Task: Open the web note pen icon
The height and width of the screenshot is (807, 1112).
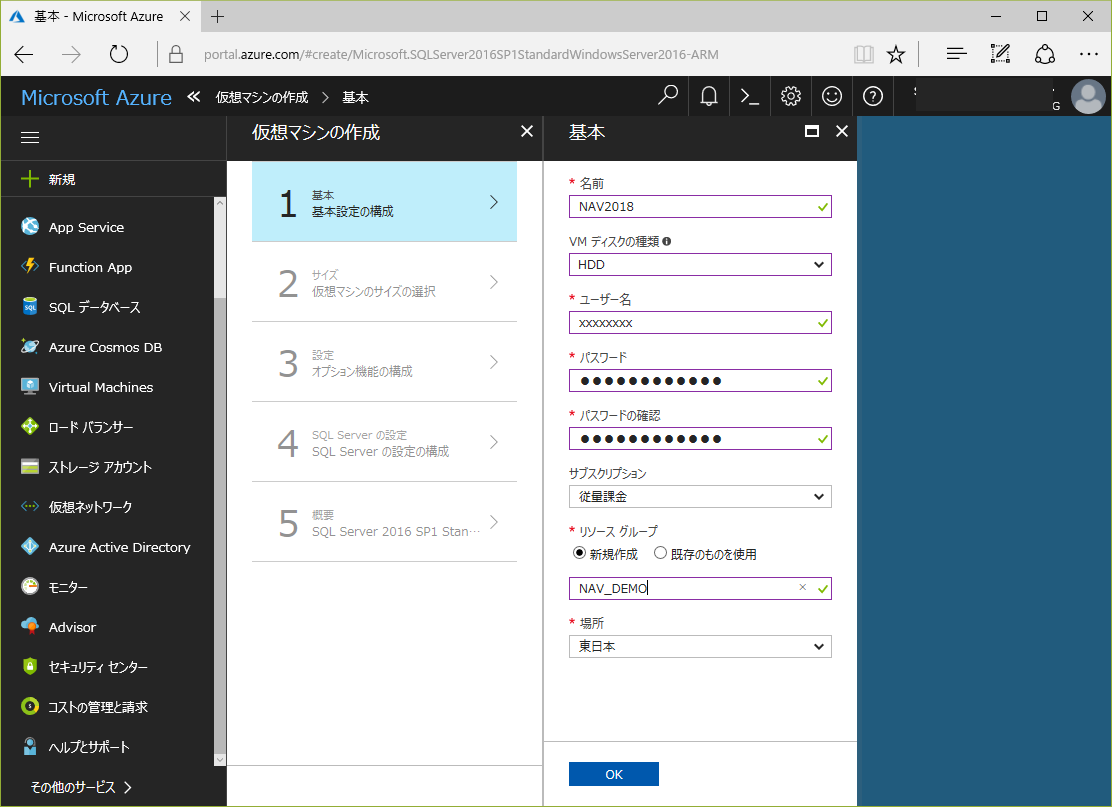Action: point(1000,55)
